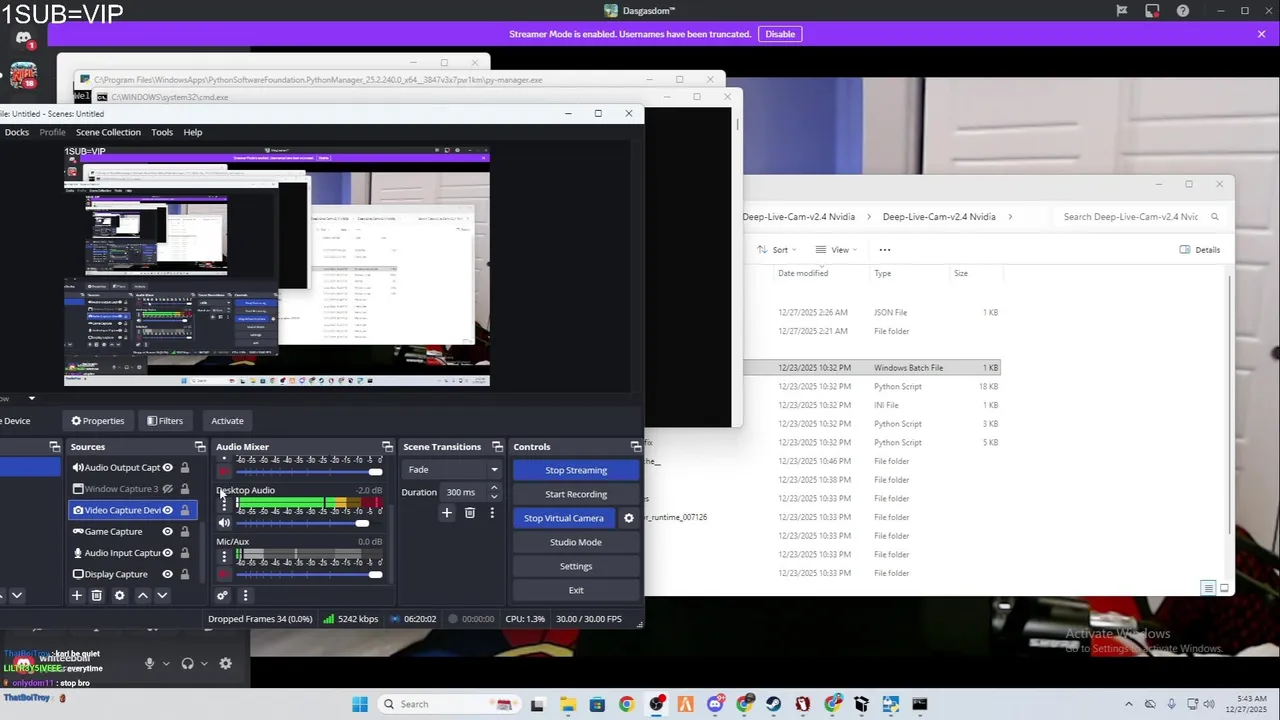Mute the Desktop Audio speaker icon
1280x720 pixels.
(224, 523)
